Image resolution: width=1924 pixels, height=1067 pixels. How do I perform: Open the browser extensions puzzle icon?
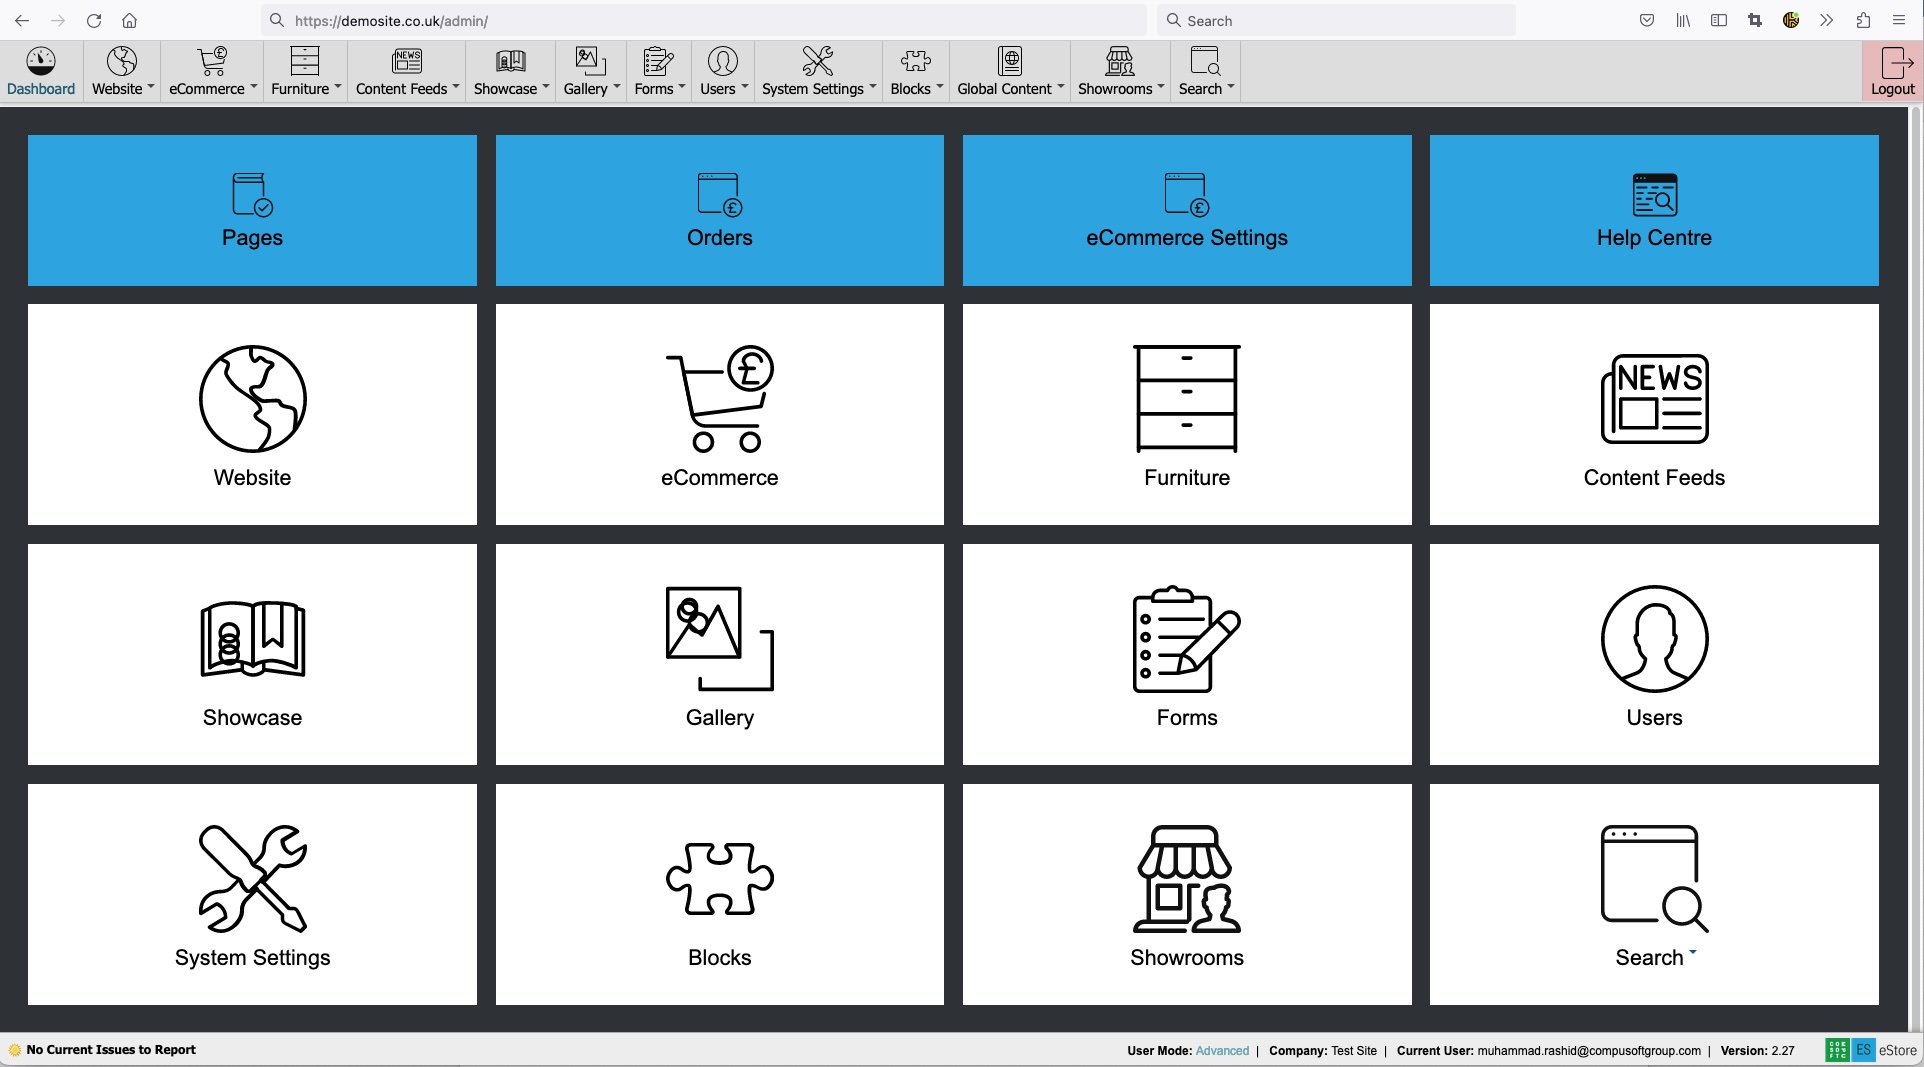coord(1863,20)
